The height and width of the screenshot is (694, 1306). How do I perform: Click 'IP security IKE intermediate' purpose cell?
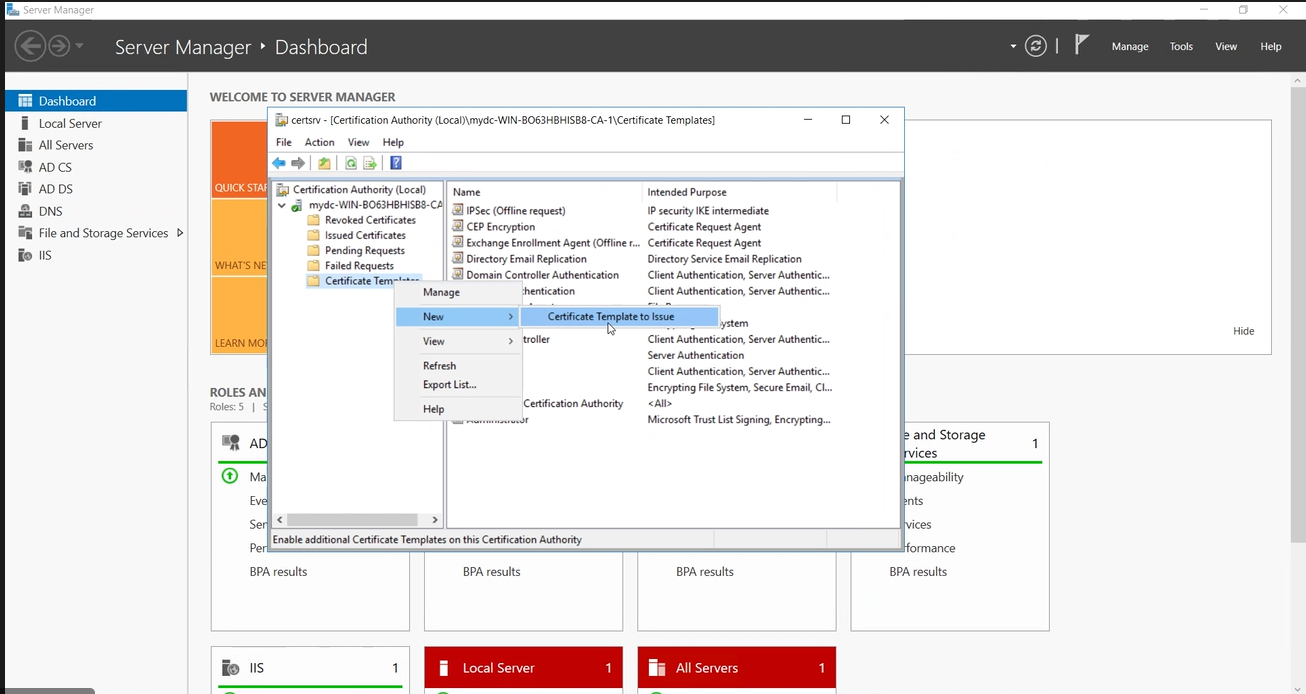tap(708, 211)
